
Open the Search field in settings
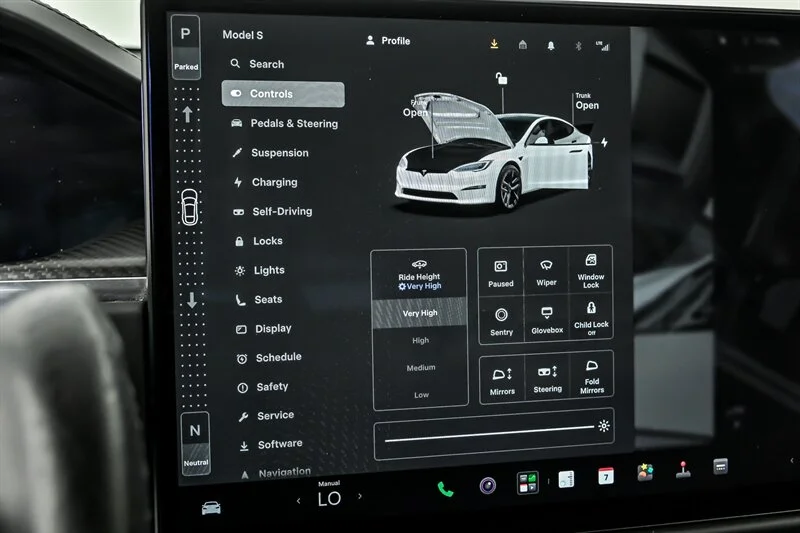click(258, 64)
